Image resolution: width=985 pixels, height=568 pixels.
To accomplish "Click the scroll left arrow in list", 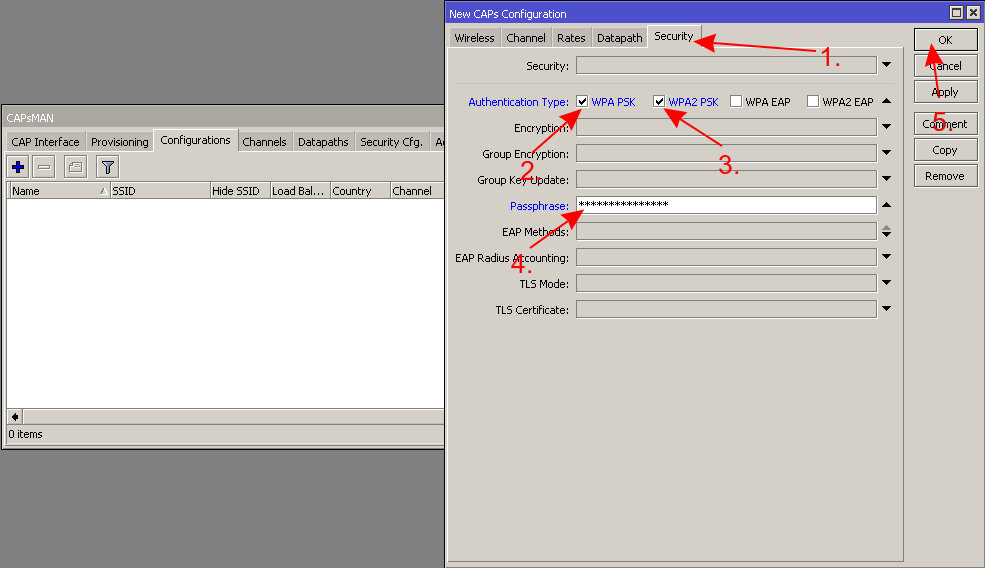I will click(x=14, y=416).
